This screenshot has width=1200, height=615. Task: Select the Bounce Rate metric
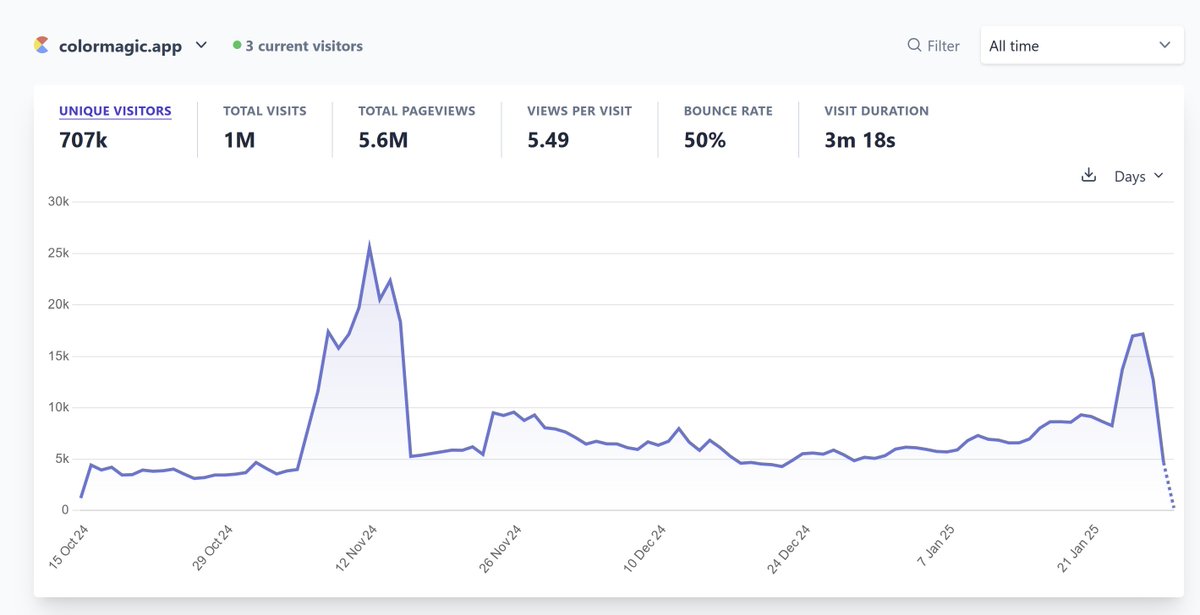[728, 126]
